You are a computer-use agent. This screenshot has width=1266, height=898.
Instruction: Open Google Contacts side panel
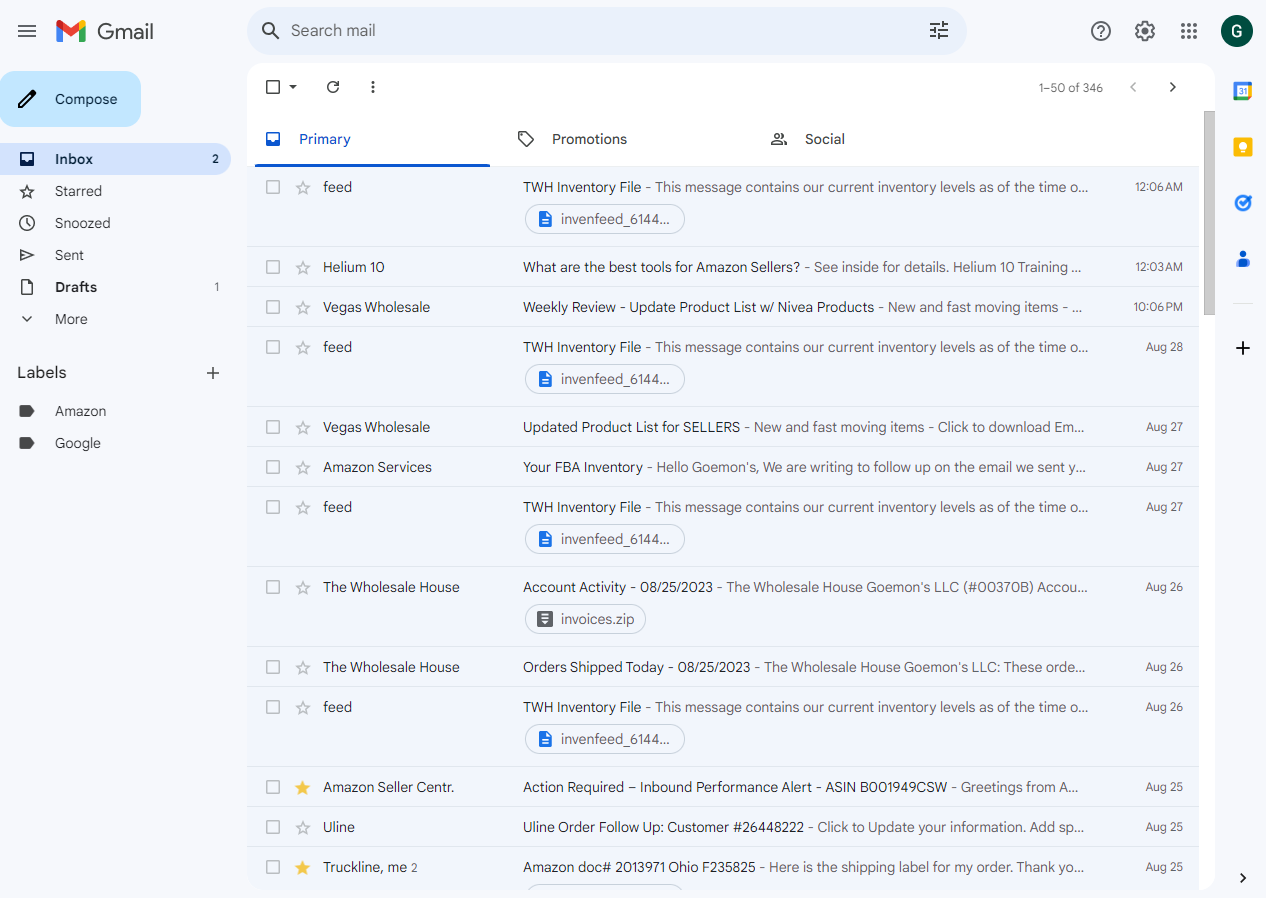pos(1243,259)
